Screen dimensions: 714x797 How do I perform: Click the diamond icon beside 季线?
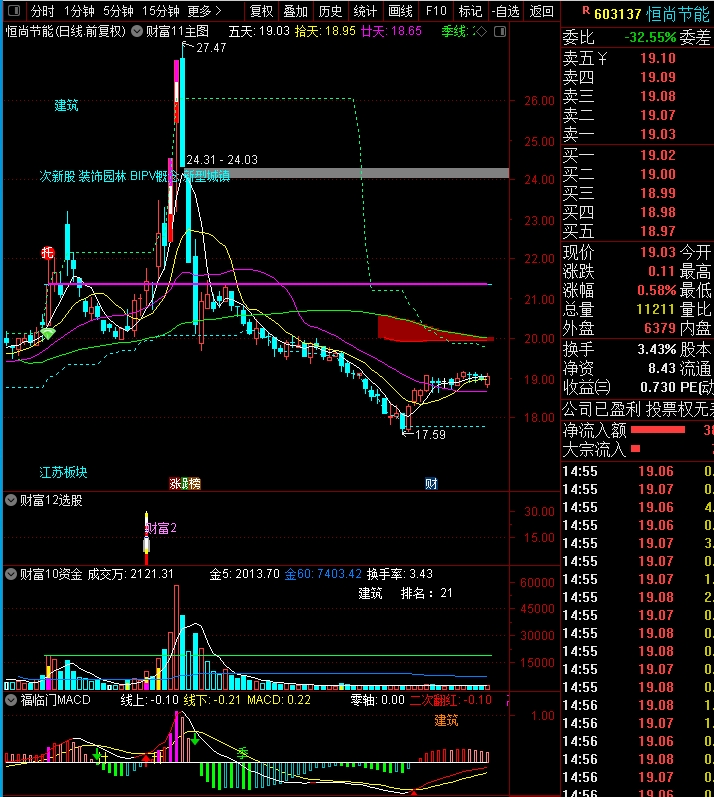coord(481,32)
